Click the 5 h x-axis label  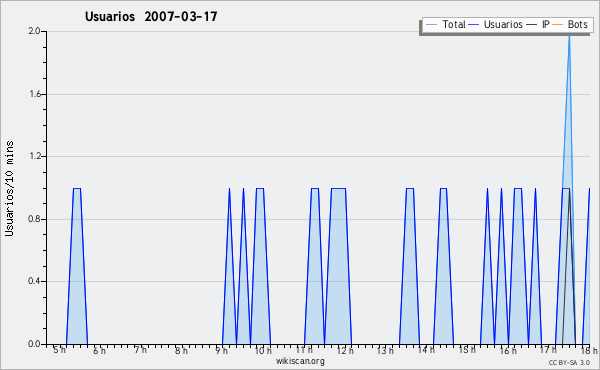(x=59, y=350)
